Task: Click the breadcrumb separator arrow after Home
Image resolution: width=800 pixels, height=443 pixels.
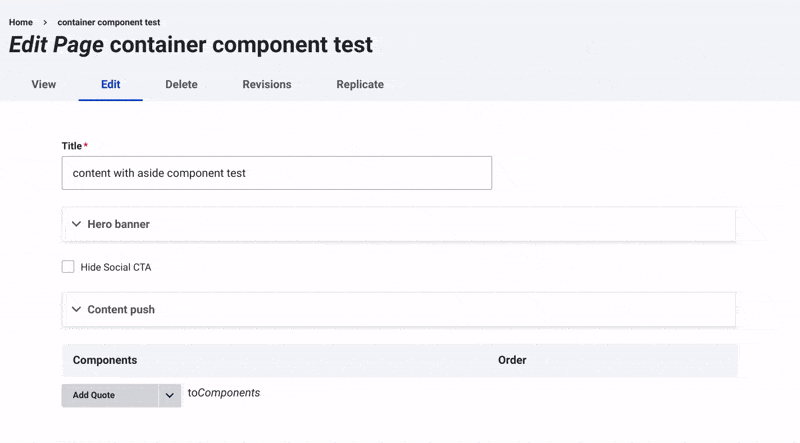Action: point(45,22)
